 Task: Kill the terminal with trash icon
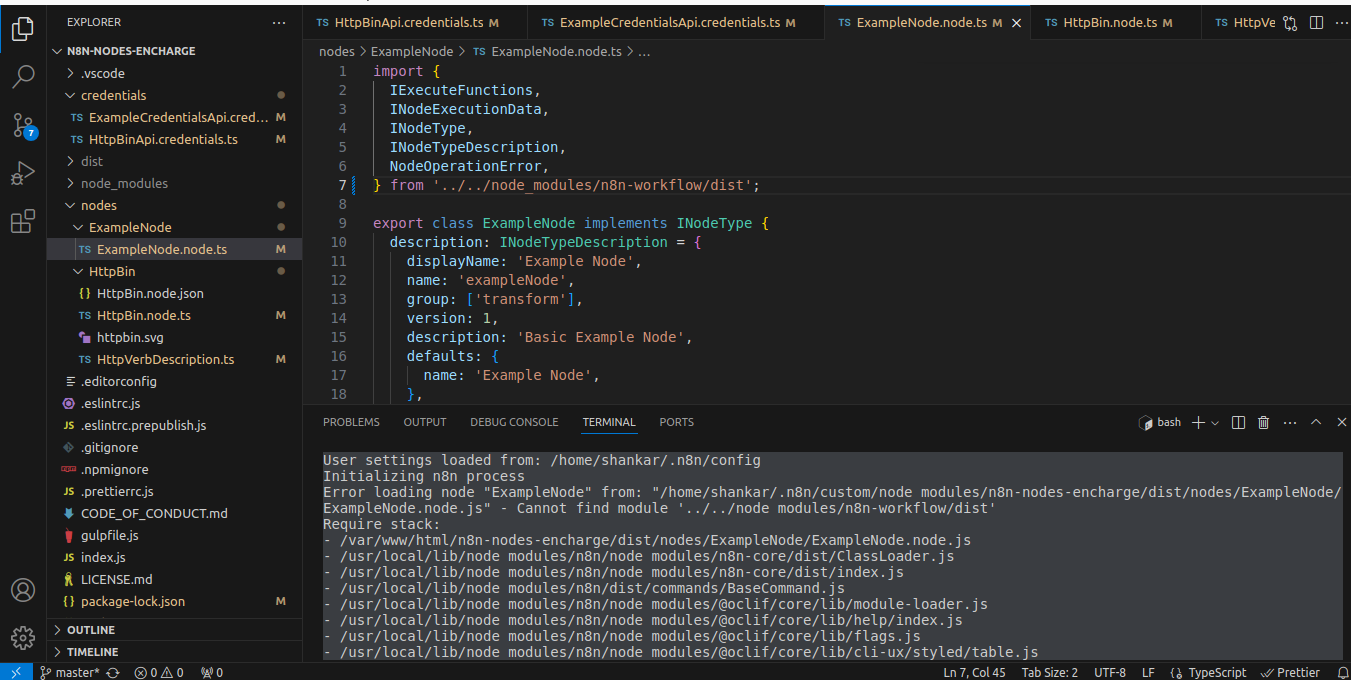click(1263, 423)
